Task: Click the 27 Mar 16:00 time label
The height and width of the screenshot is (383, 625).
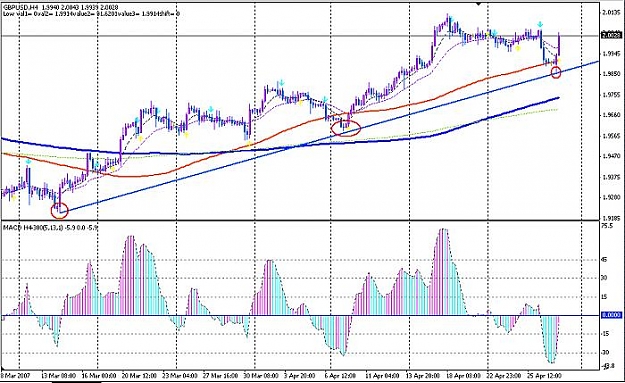Action: [220, 376]
